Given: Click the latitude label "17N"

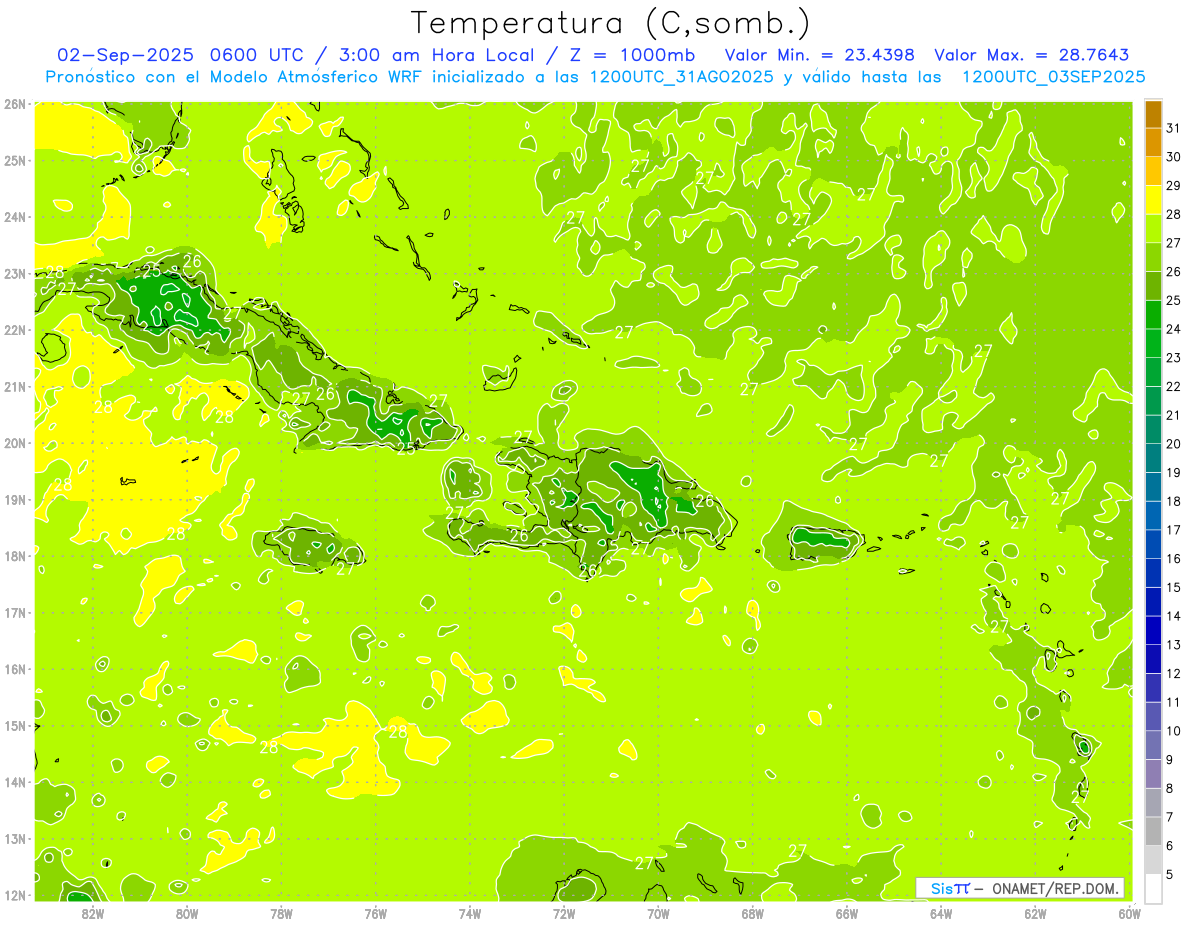Looking at the screenshot, I should click(x=14, y=612).
